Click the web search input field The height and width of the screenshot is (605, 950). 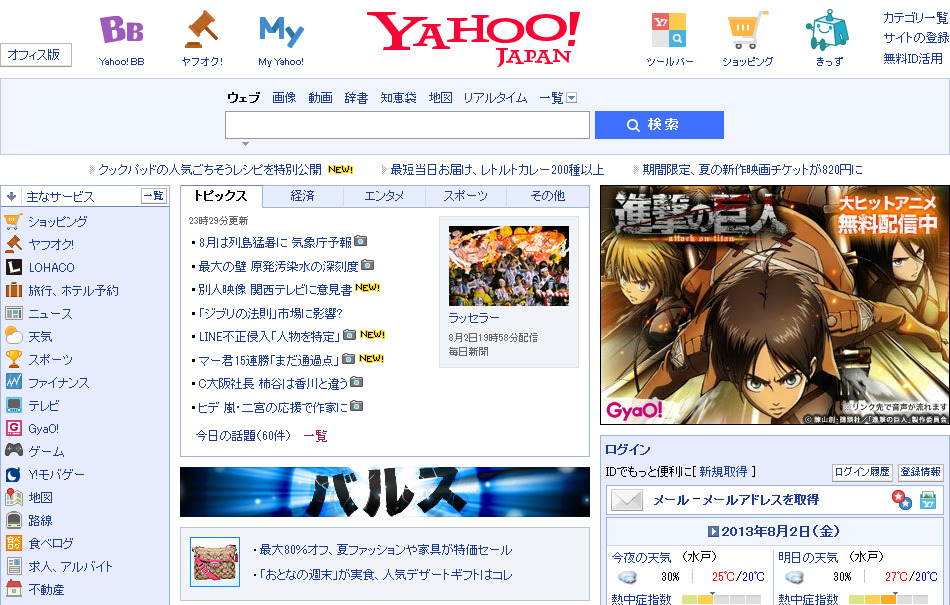tap(407, 125)
